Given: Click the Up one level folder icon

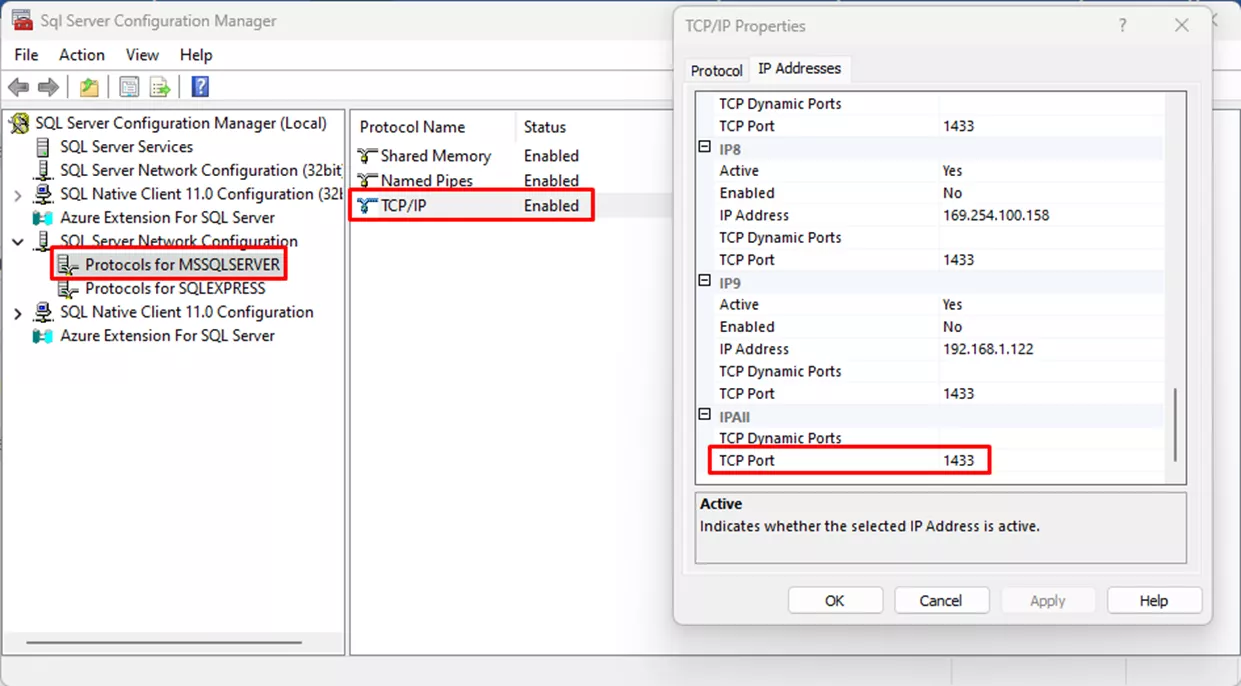Looking at the screenshot, I should coord(89,87).
